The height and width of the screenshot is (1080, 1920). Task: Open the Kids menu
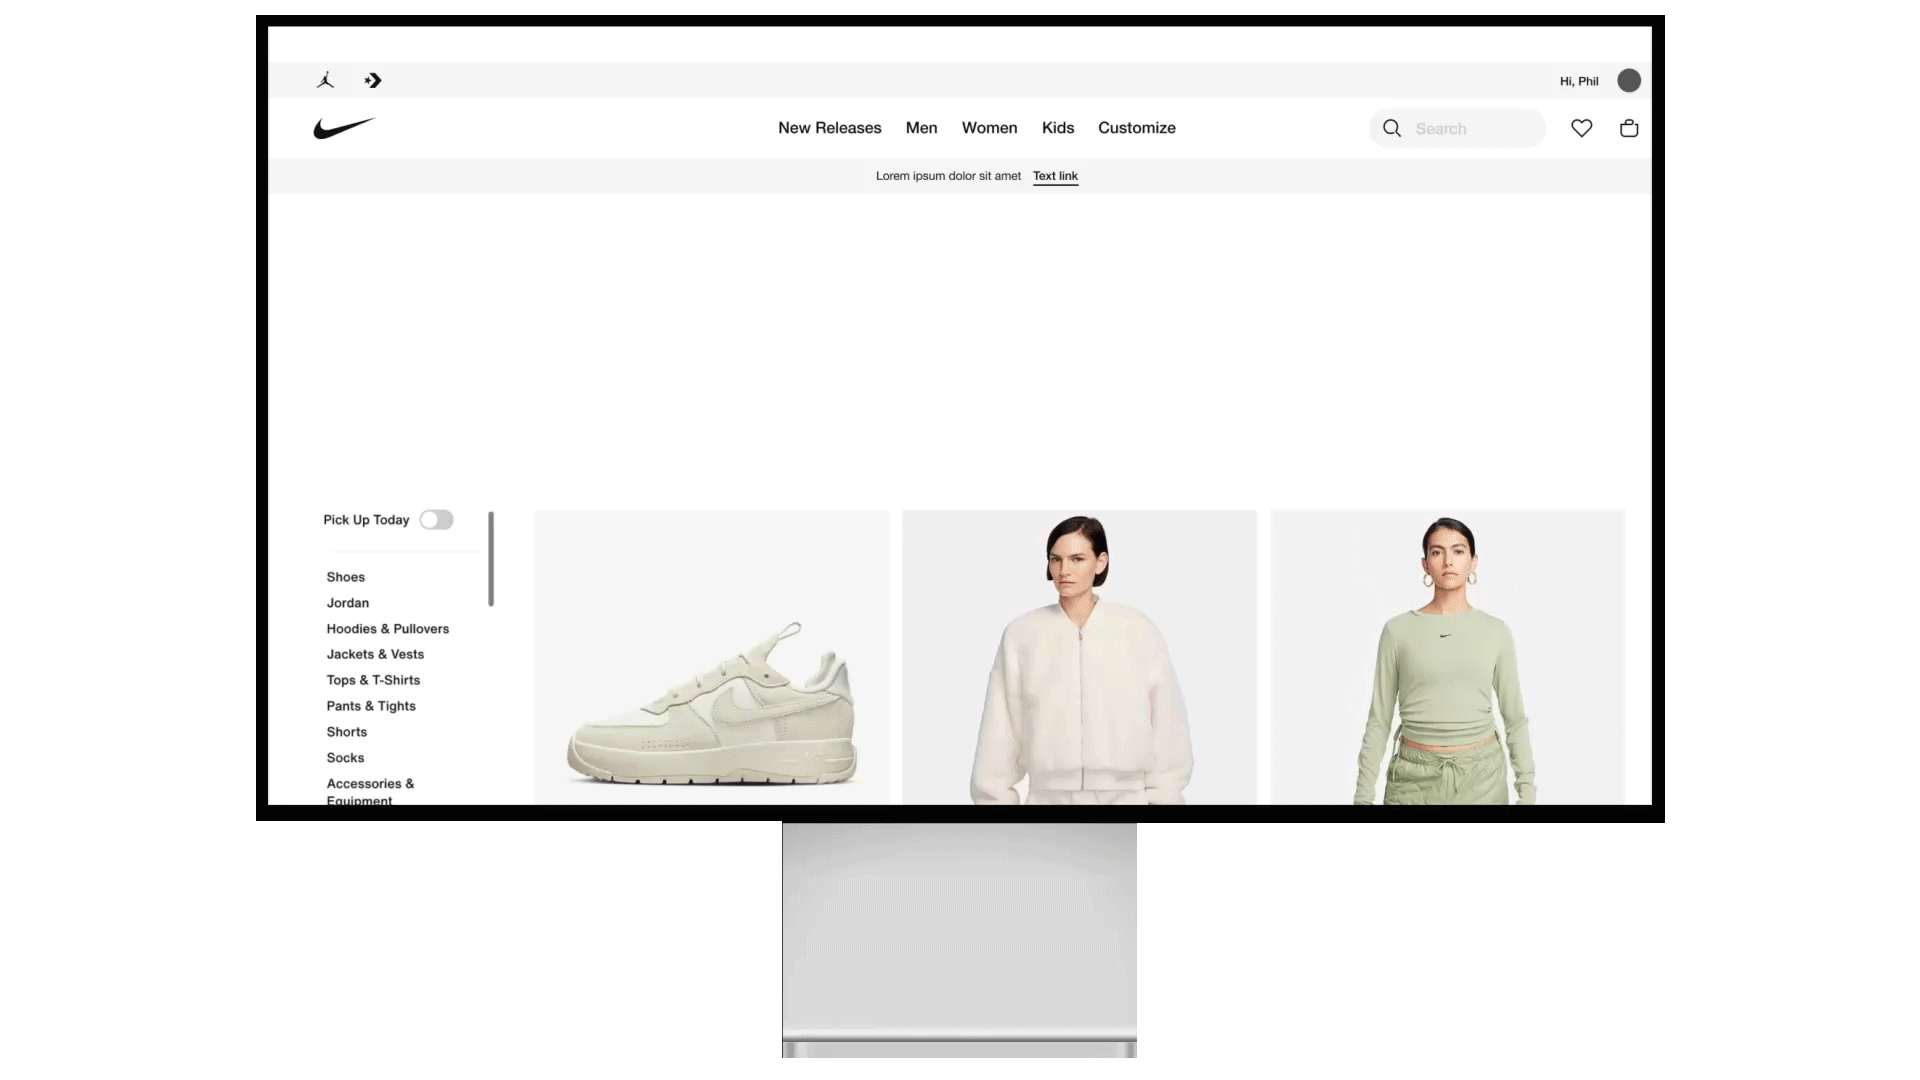pyautogui.click(x=1058, y=128)
